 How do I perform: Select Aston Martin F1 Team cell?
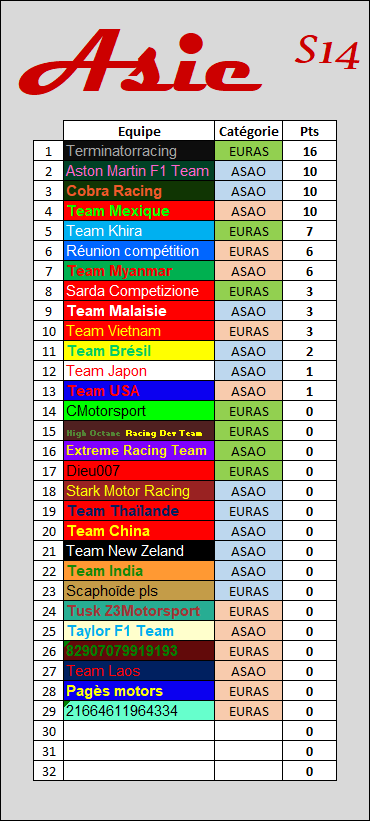[139, 171]
